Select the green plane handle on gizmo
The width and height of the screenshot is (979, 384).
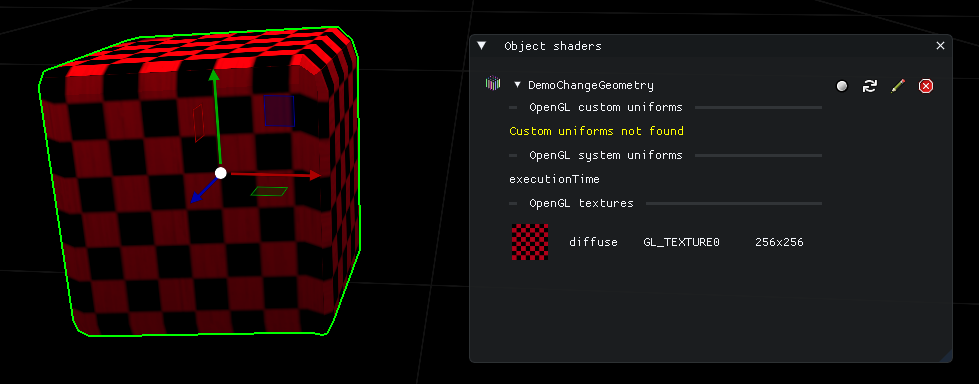[x=269, y=191]
